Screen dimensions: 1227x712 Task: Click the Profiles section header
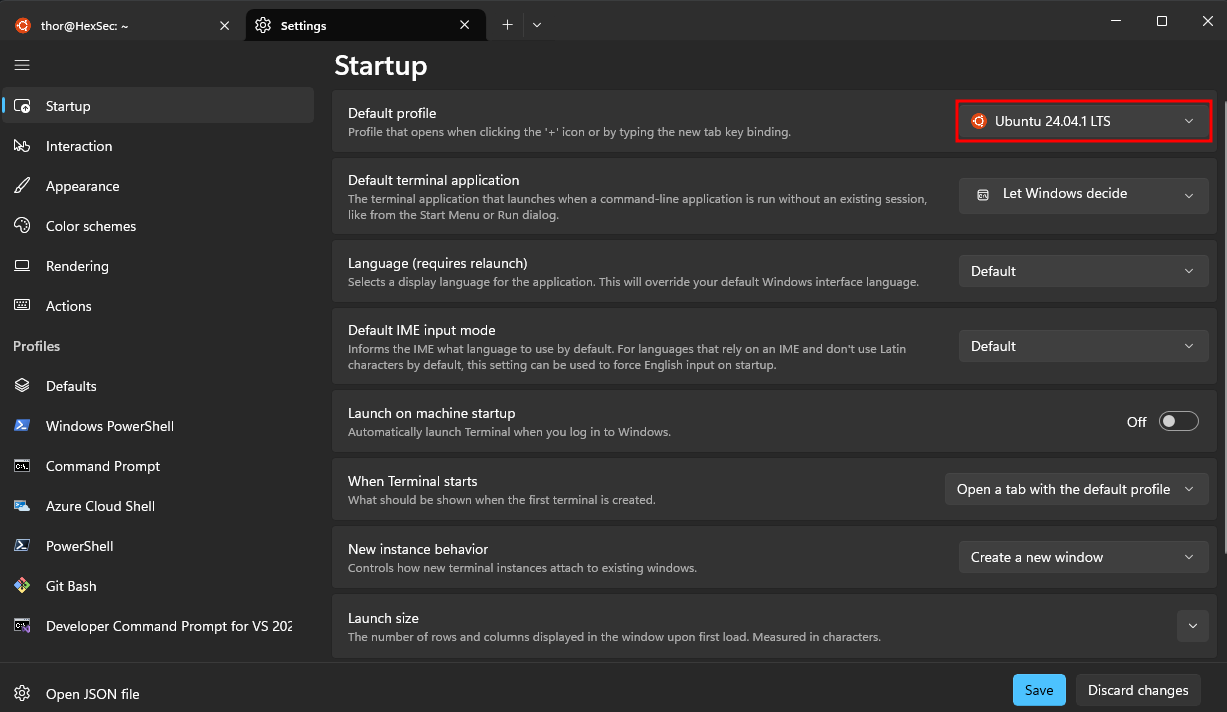coord(37,346)
